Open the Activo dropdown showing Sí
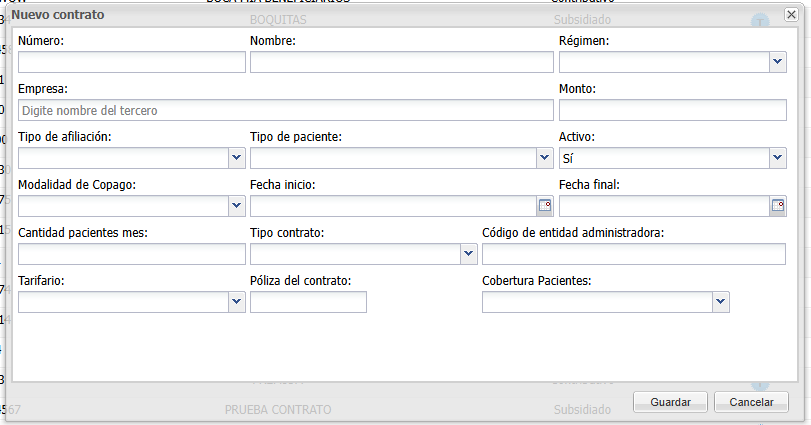Screen dimensions: 811x425 [x=777, y=158]
